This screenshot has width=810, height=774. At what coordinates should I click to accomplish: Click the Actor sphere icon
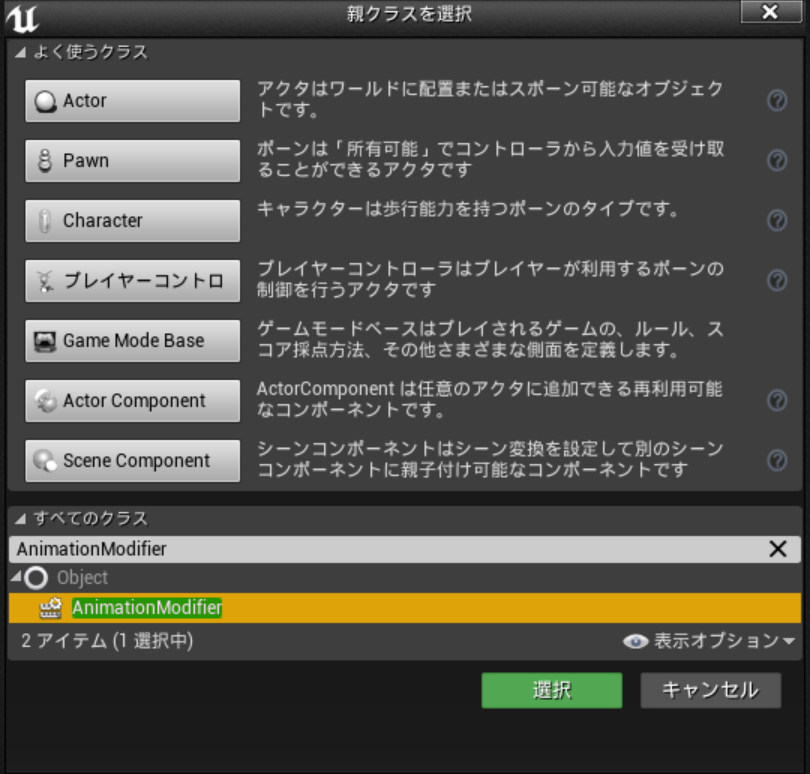45,101
